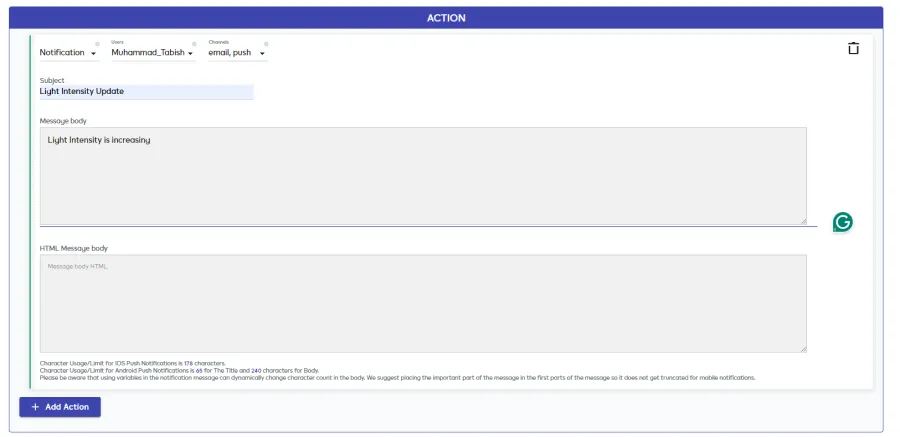
Task: Focus the Message body text area
Action: (422, 176)
